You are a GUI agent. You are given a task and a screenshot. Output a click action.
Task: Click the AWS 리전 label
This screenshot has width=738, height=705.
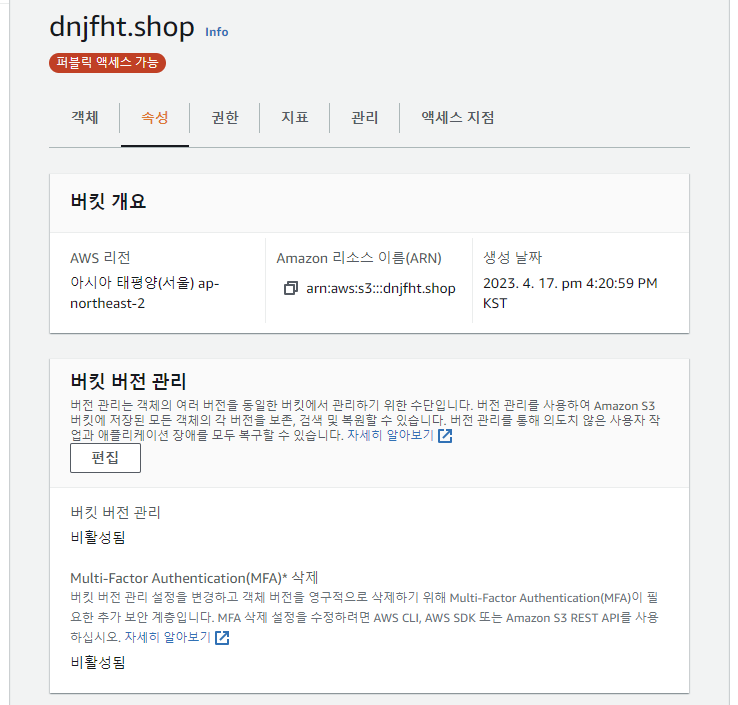100,258
